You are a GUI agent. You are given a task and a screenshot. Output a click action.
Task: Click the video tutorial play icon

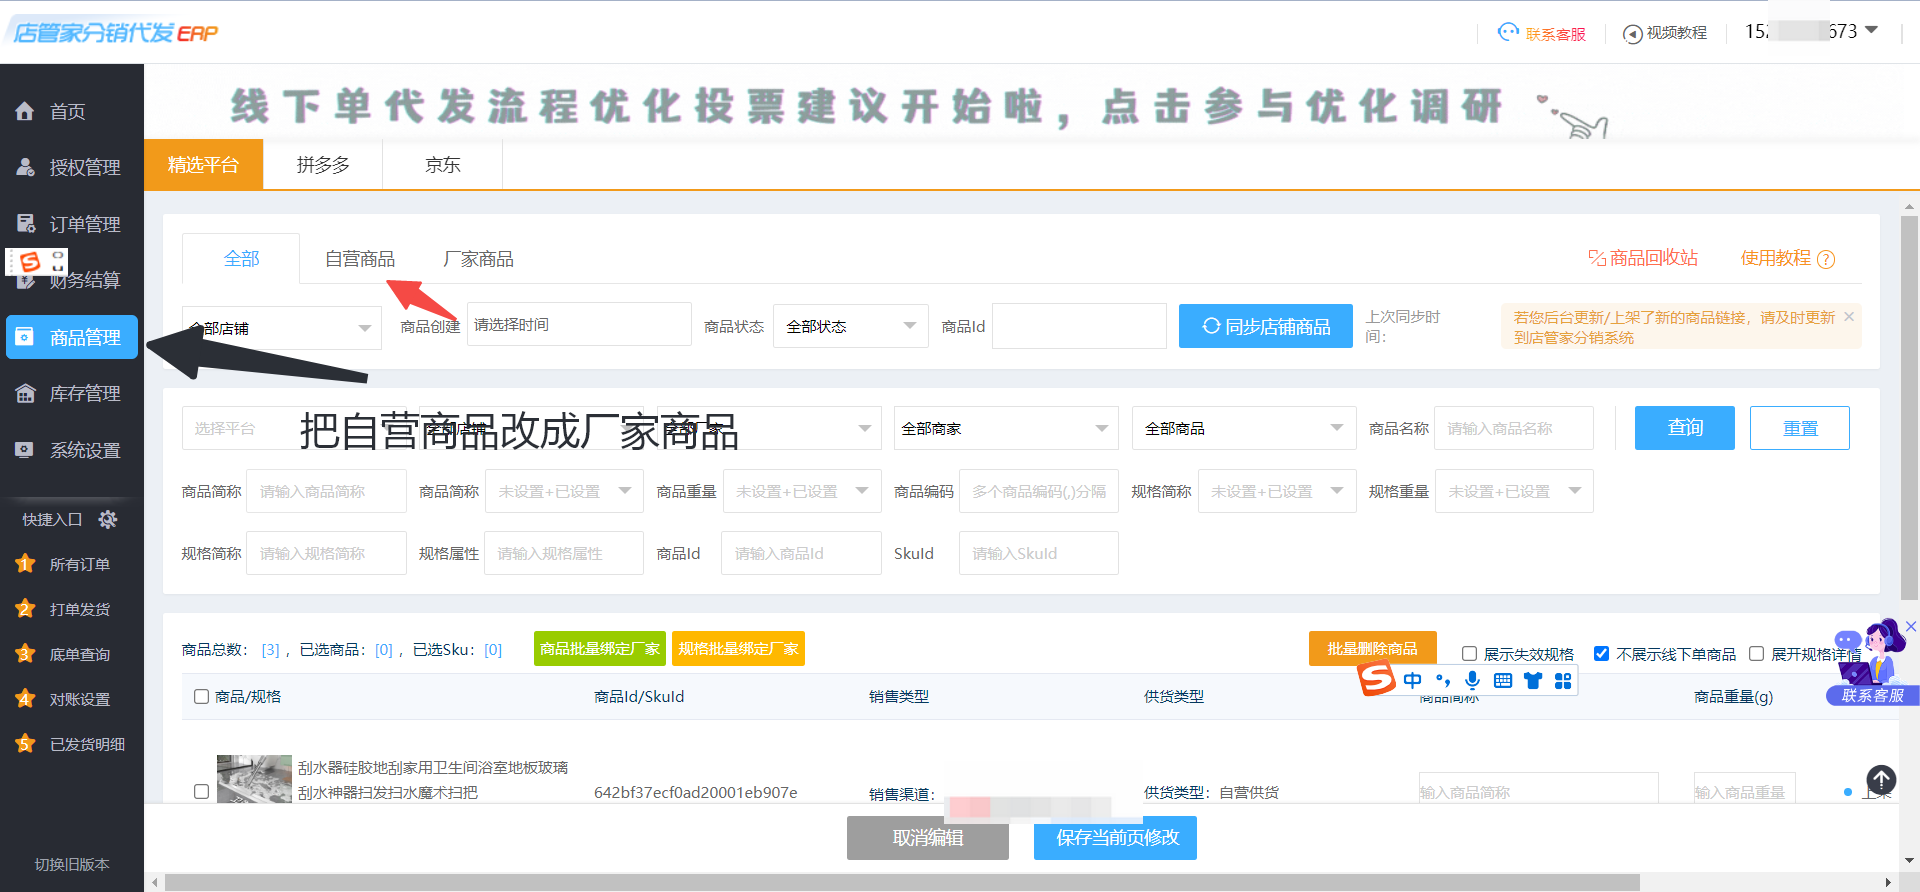1632,34
